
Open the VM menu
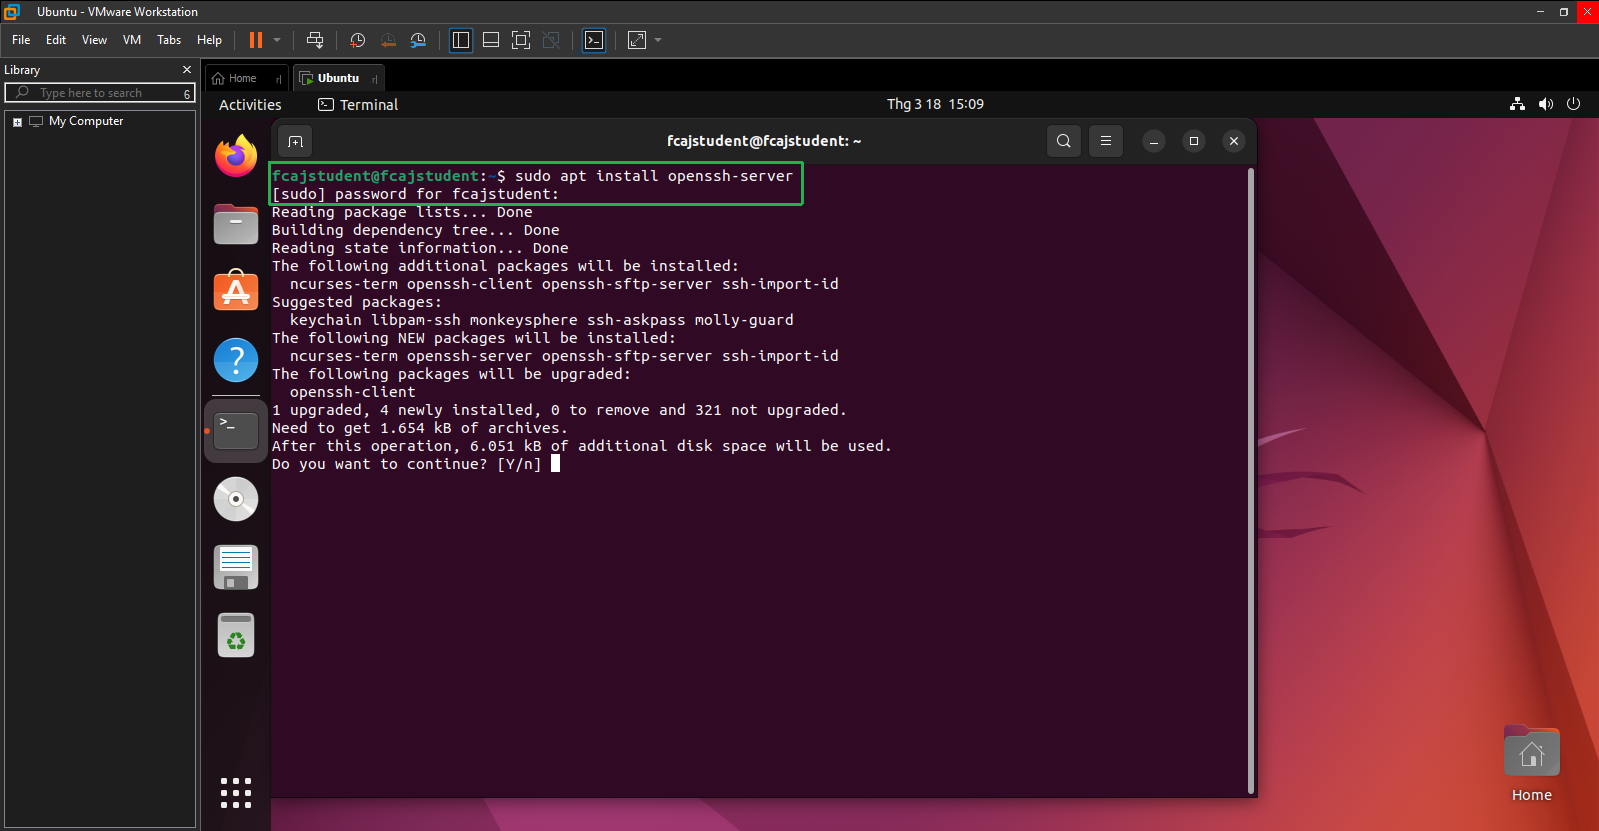point(132,40)
